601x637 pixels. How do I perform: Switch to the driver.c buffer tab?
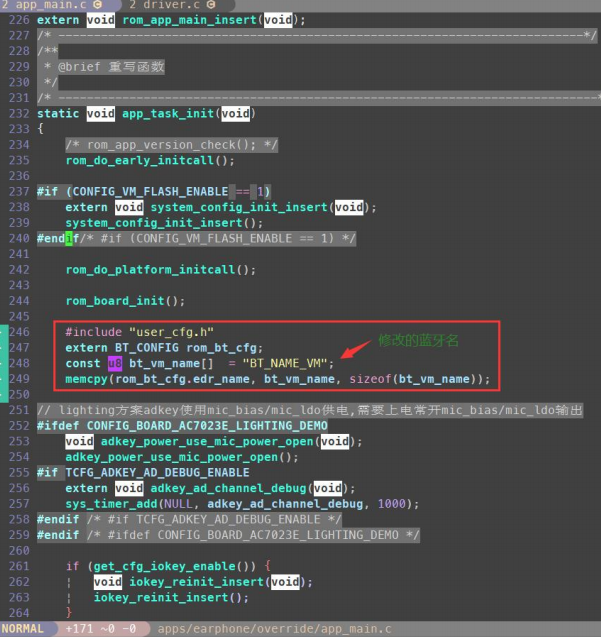click(x=173, y=5)
